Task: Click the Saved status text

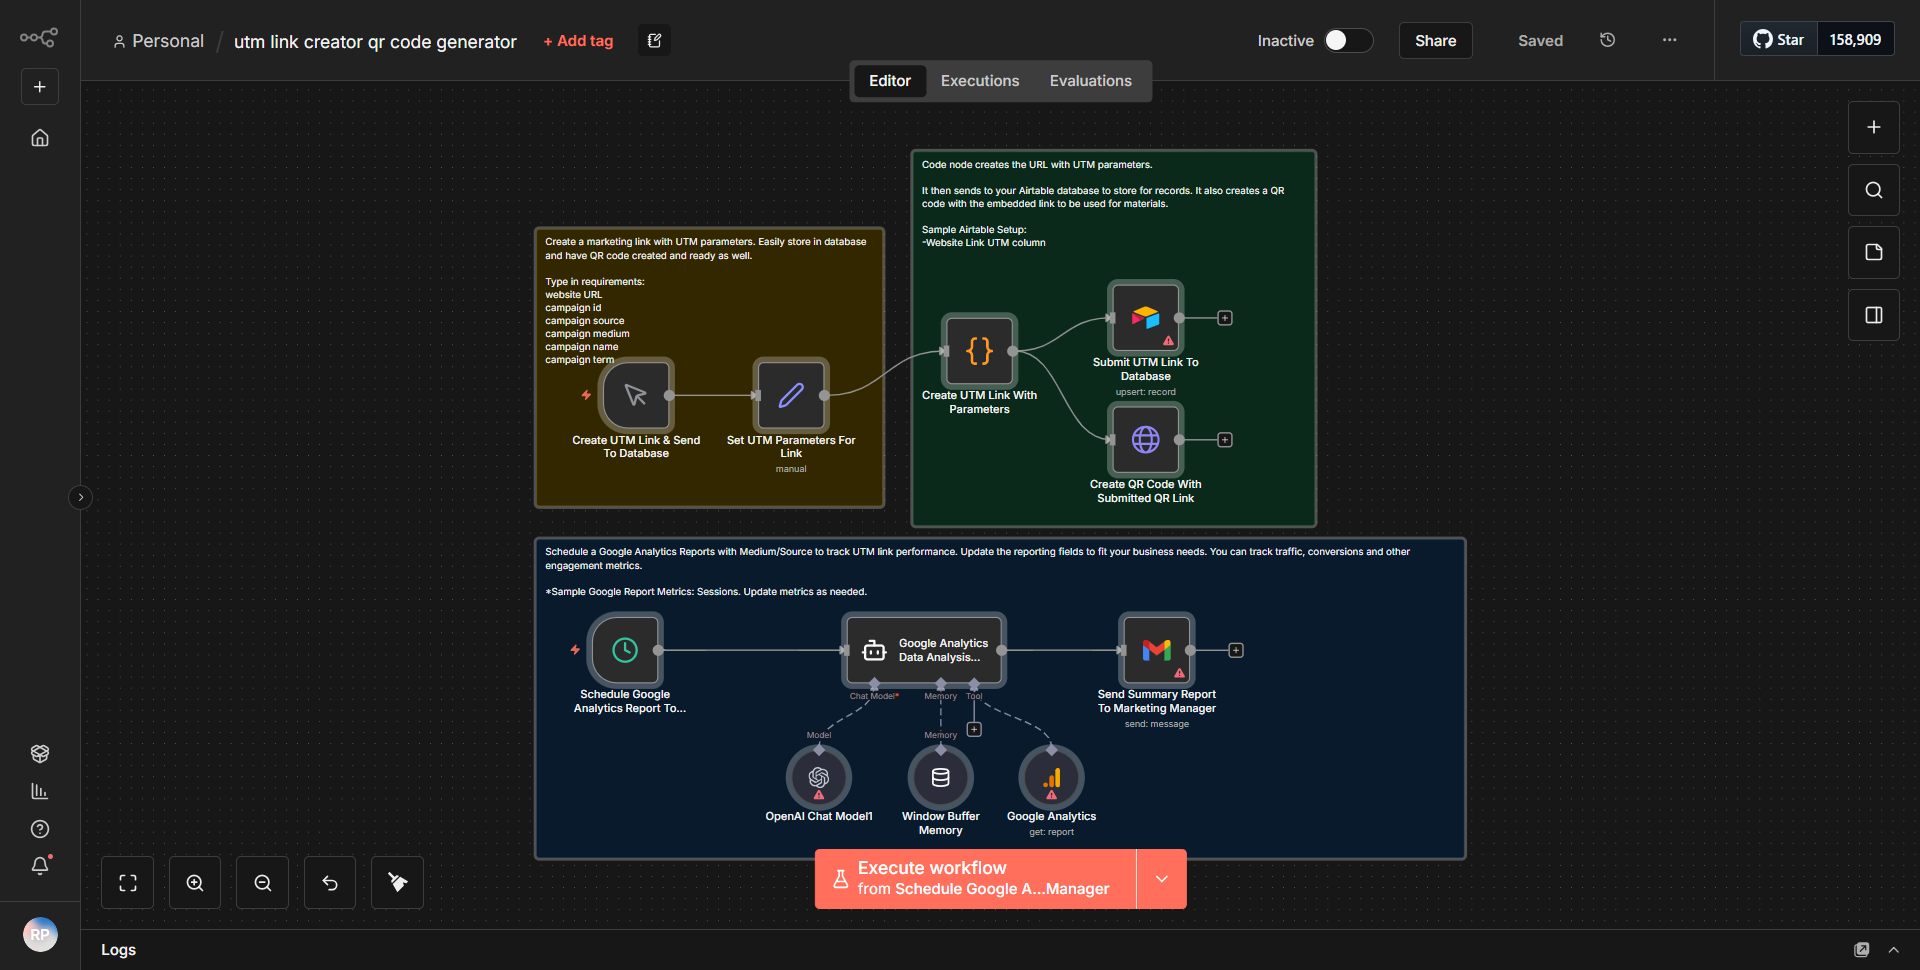Action: [1540, 41]
